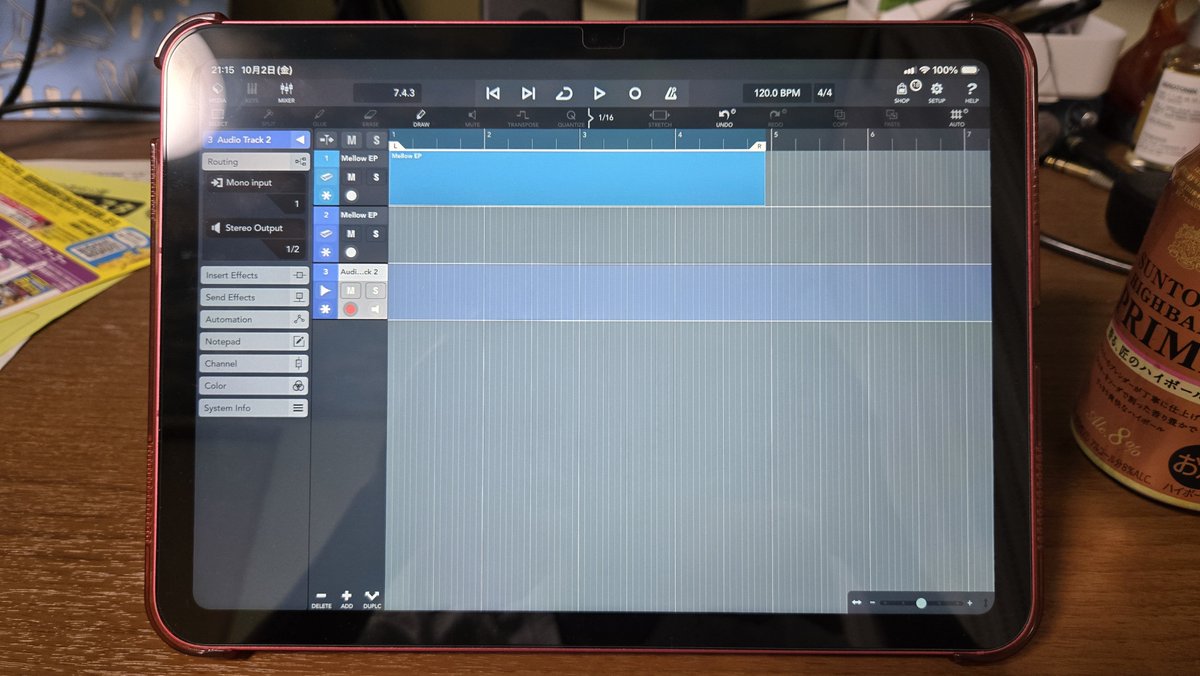Solo track 1 Mellow EP
This screenshot has height=676, width=1200.
tap(376, 177)
